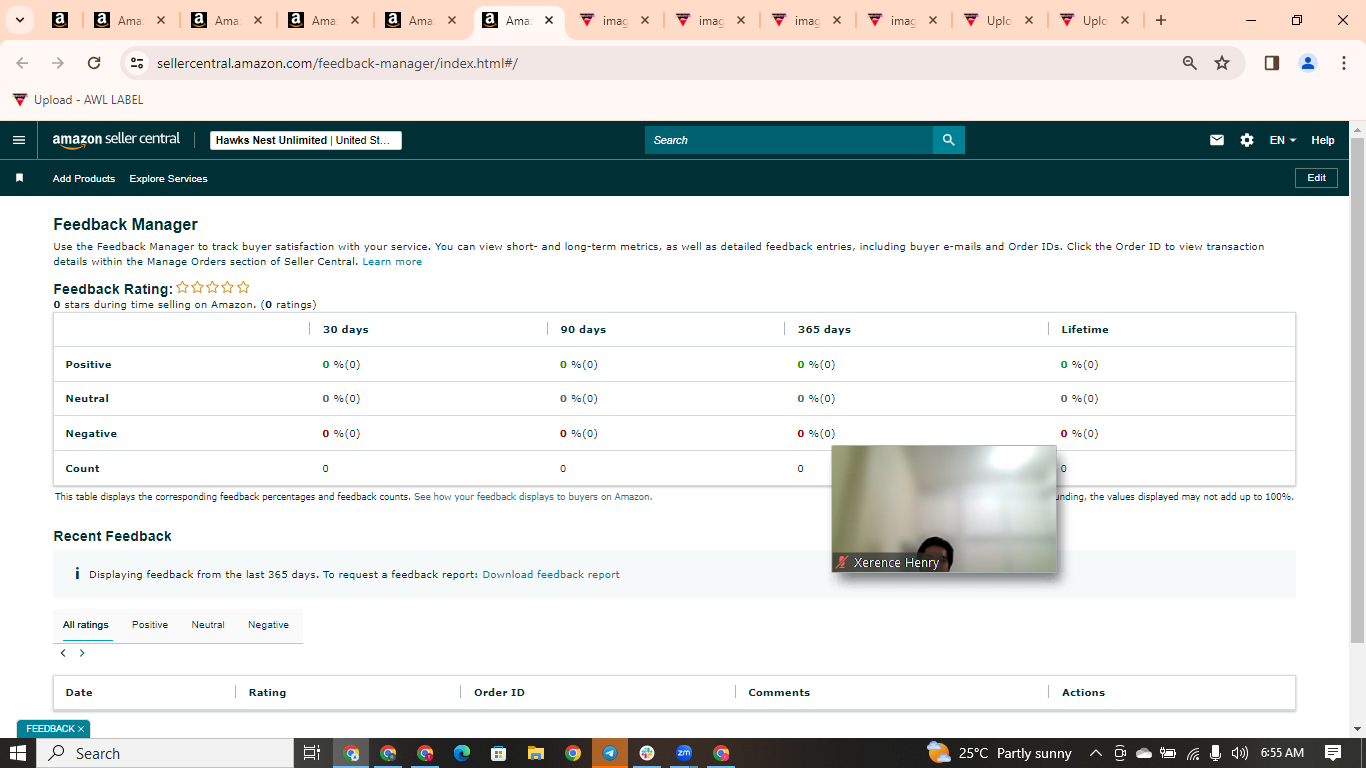The image size is (1366, 768).
Task: Click the Download feedback report link
Action: [x=551, y=575]
